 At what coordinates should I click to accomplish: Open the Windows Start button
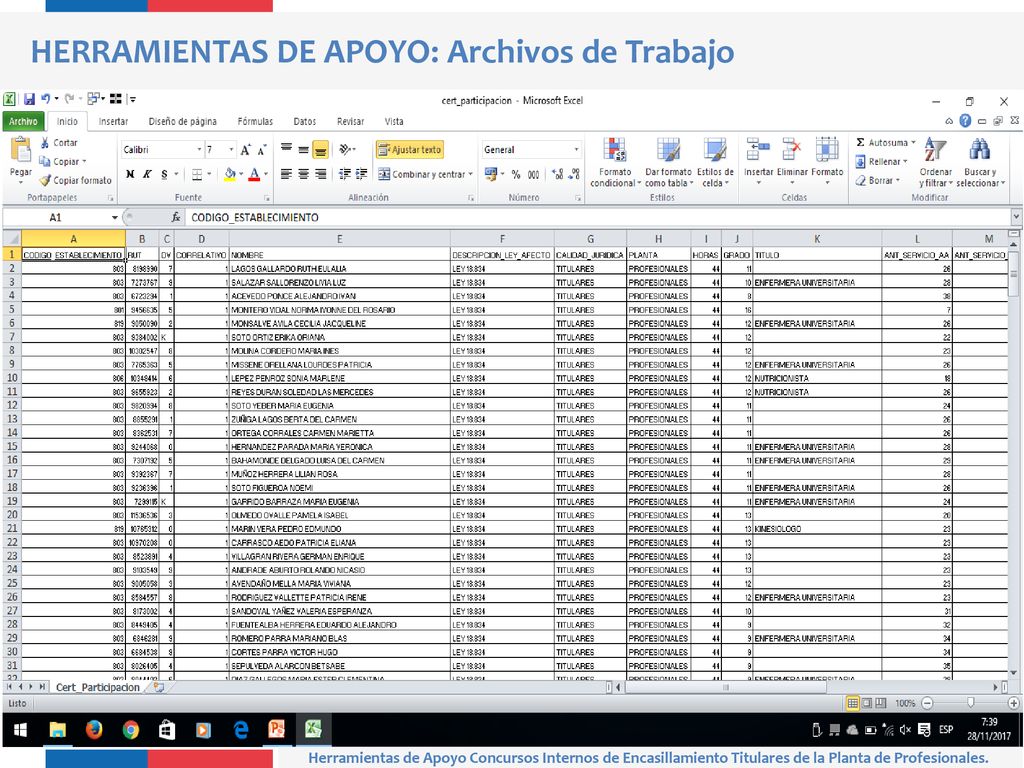20,729
